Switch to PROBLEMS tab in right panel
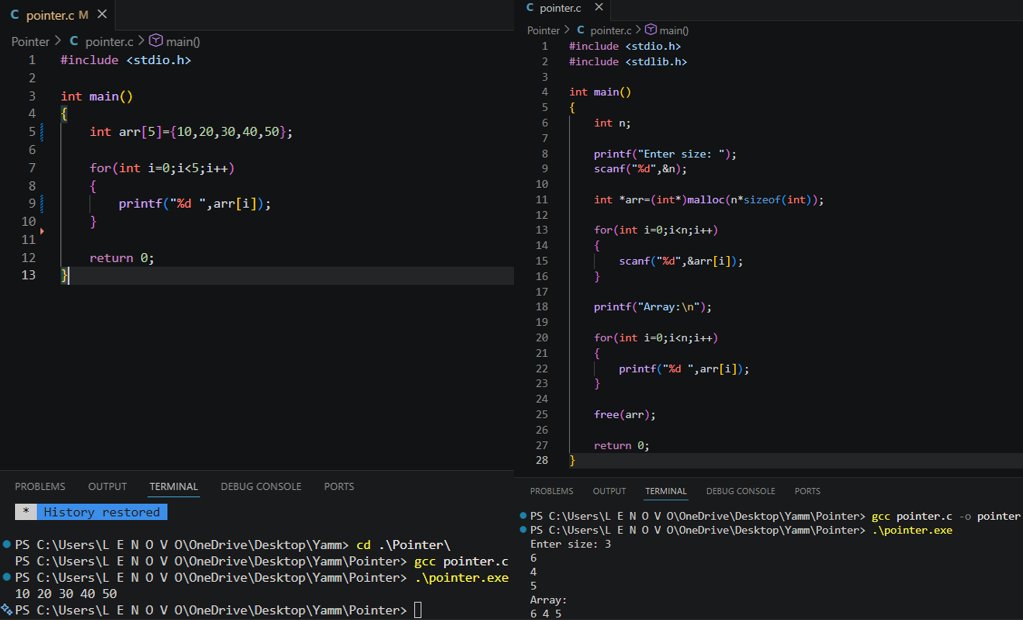1023x620 pixels. [551, 491]
